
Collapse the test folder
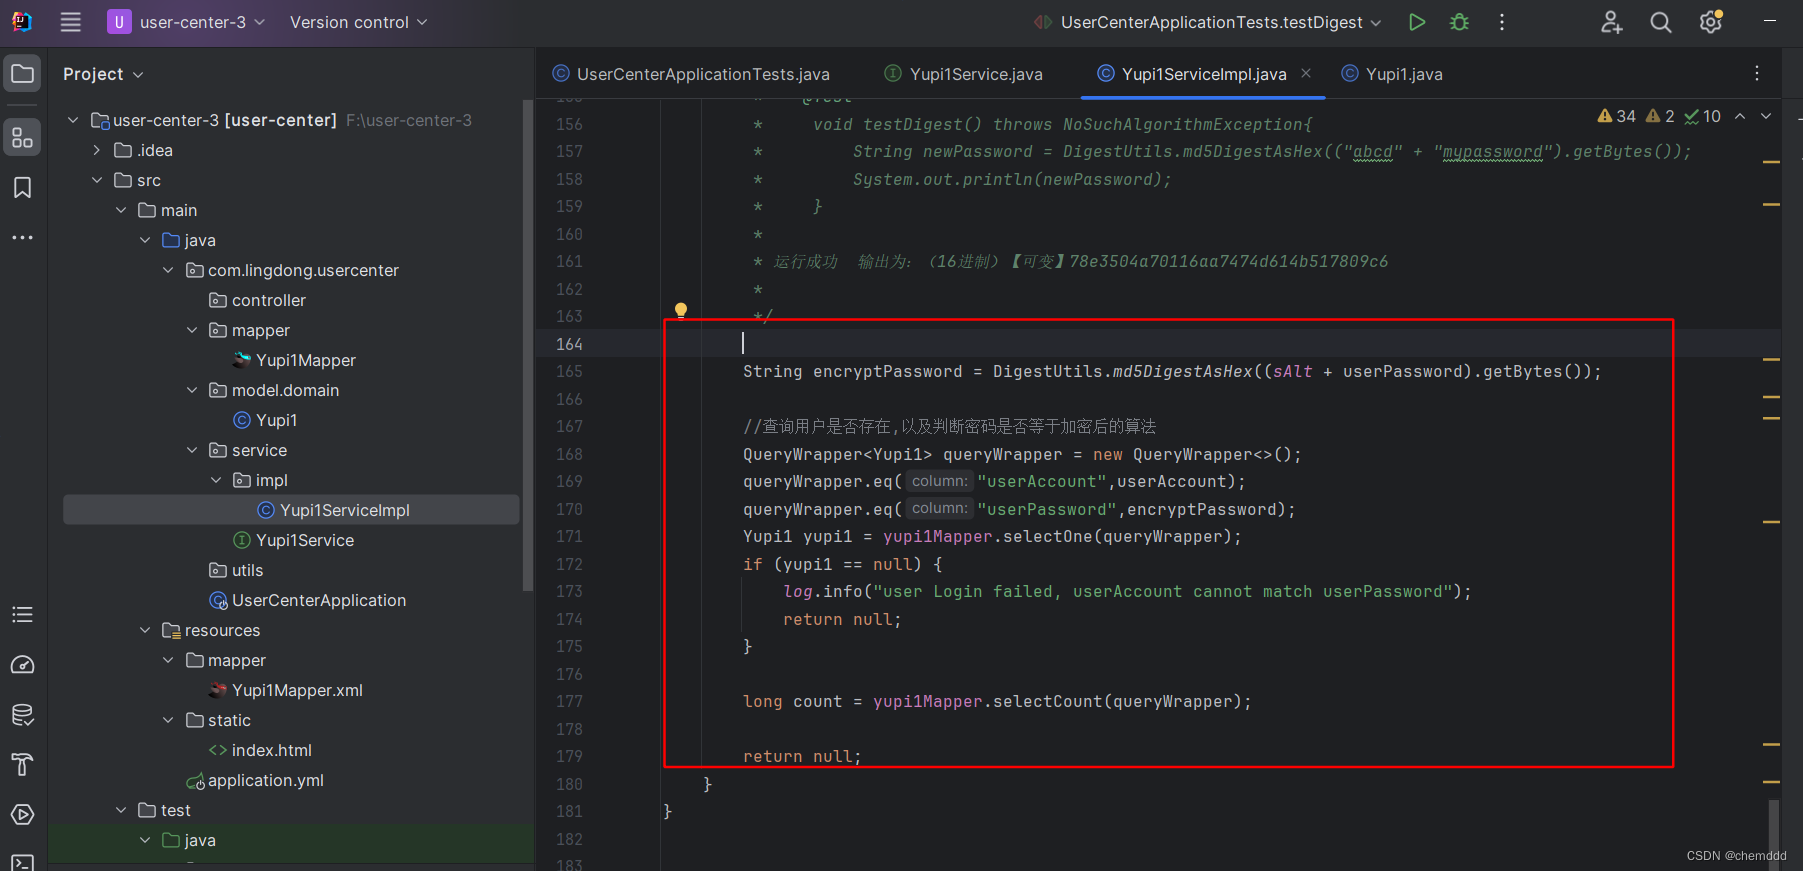[x=121, y=810]
